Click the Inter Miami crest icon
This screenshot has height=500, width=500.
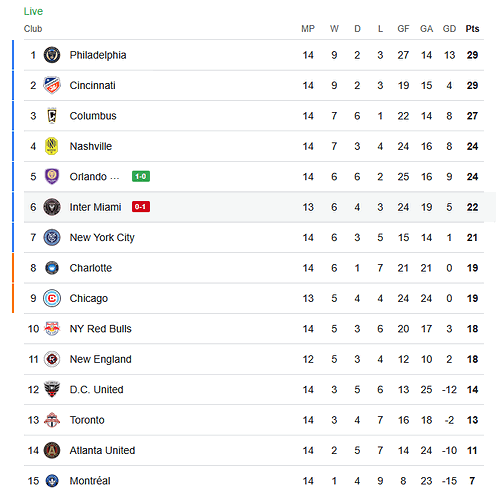coord(52,207)
